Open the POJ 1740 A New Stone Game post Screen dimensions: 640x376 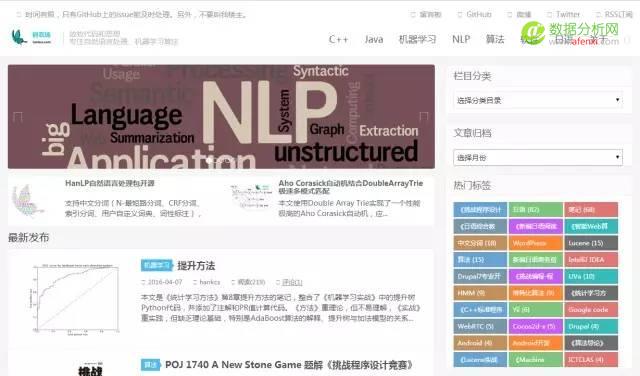[289, 365]
